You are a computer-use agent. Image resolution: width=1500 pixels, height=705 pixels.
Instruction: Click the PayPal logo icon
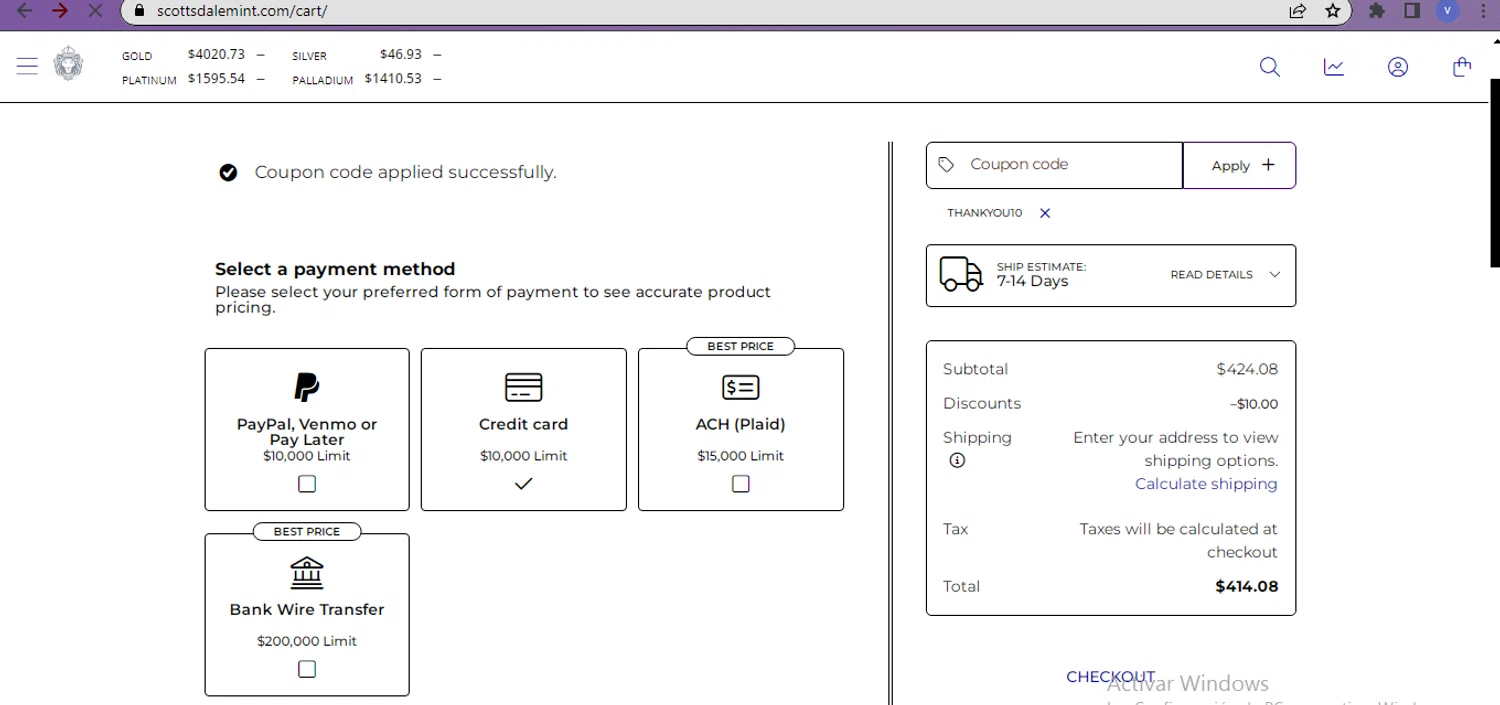pos(306,387)
